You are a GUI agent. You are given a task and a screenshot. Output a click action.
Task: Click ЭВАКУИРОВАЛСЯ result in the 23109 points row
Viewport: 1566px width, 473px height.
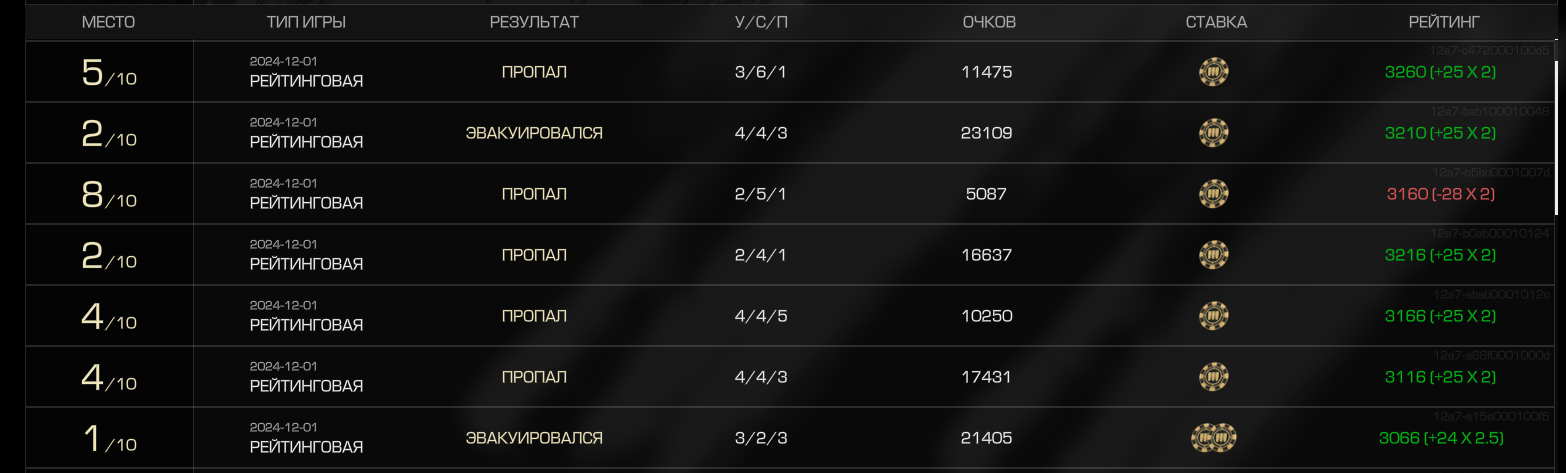(534, 133)
